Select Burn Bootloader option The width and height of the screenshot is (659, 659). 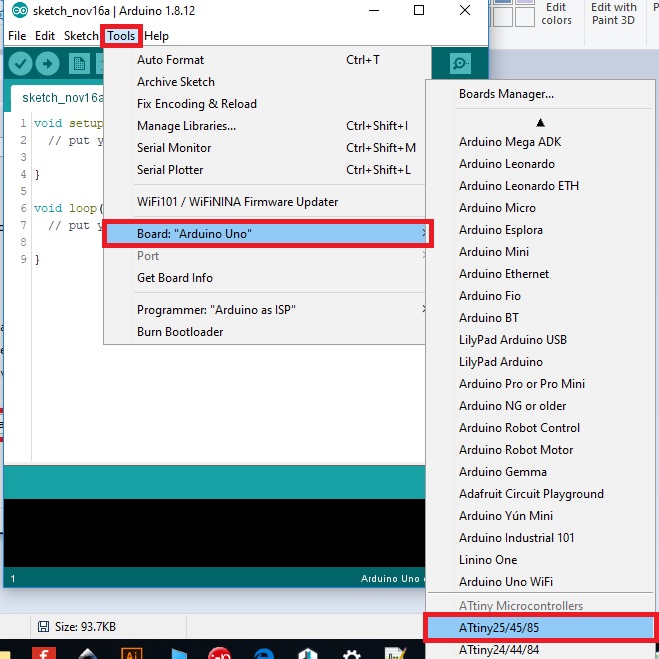[180, 332]
